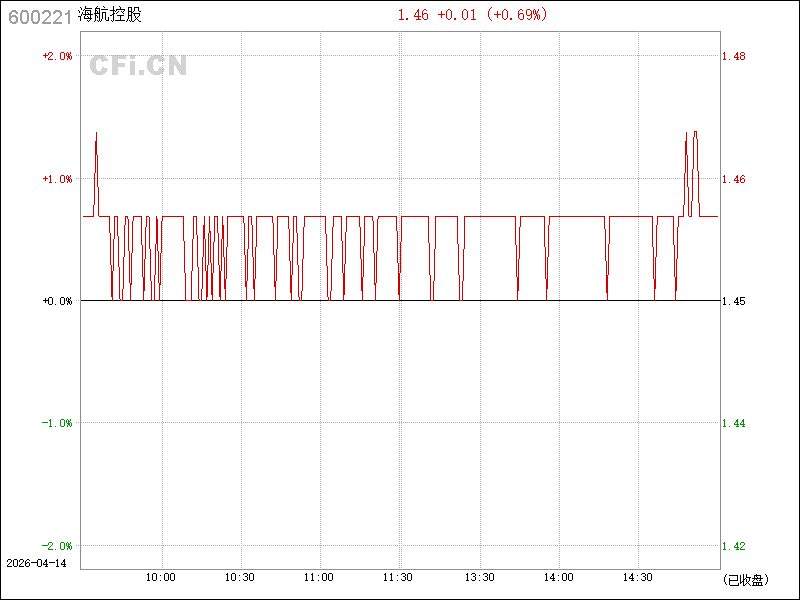The width and height of the screenshot is (800, 600).
Task: Click the CFi.CN watermark logo
Action: [138, 66]
